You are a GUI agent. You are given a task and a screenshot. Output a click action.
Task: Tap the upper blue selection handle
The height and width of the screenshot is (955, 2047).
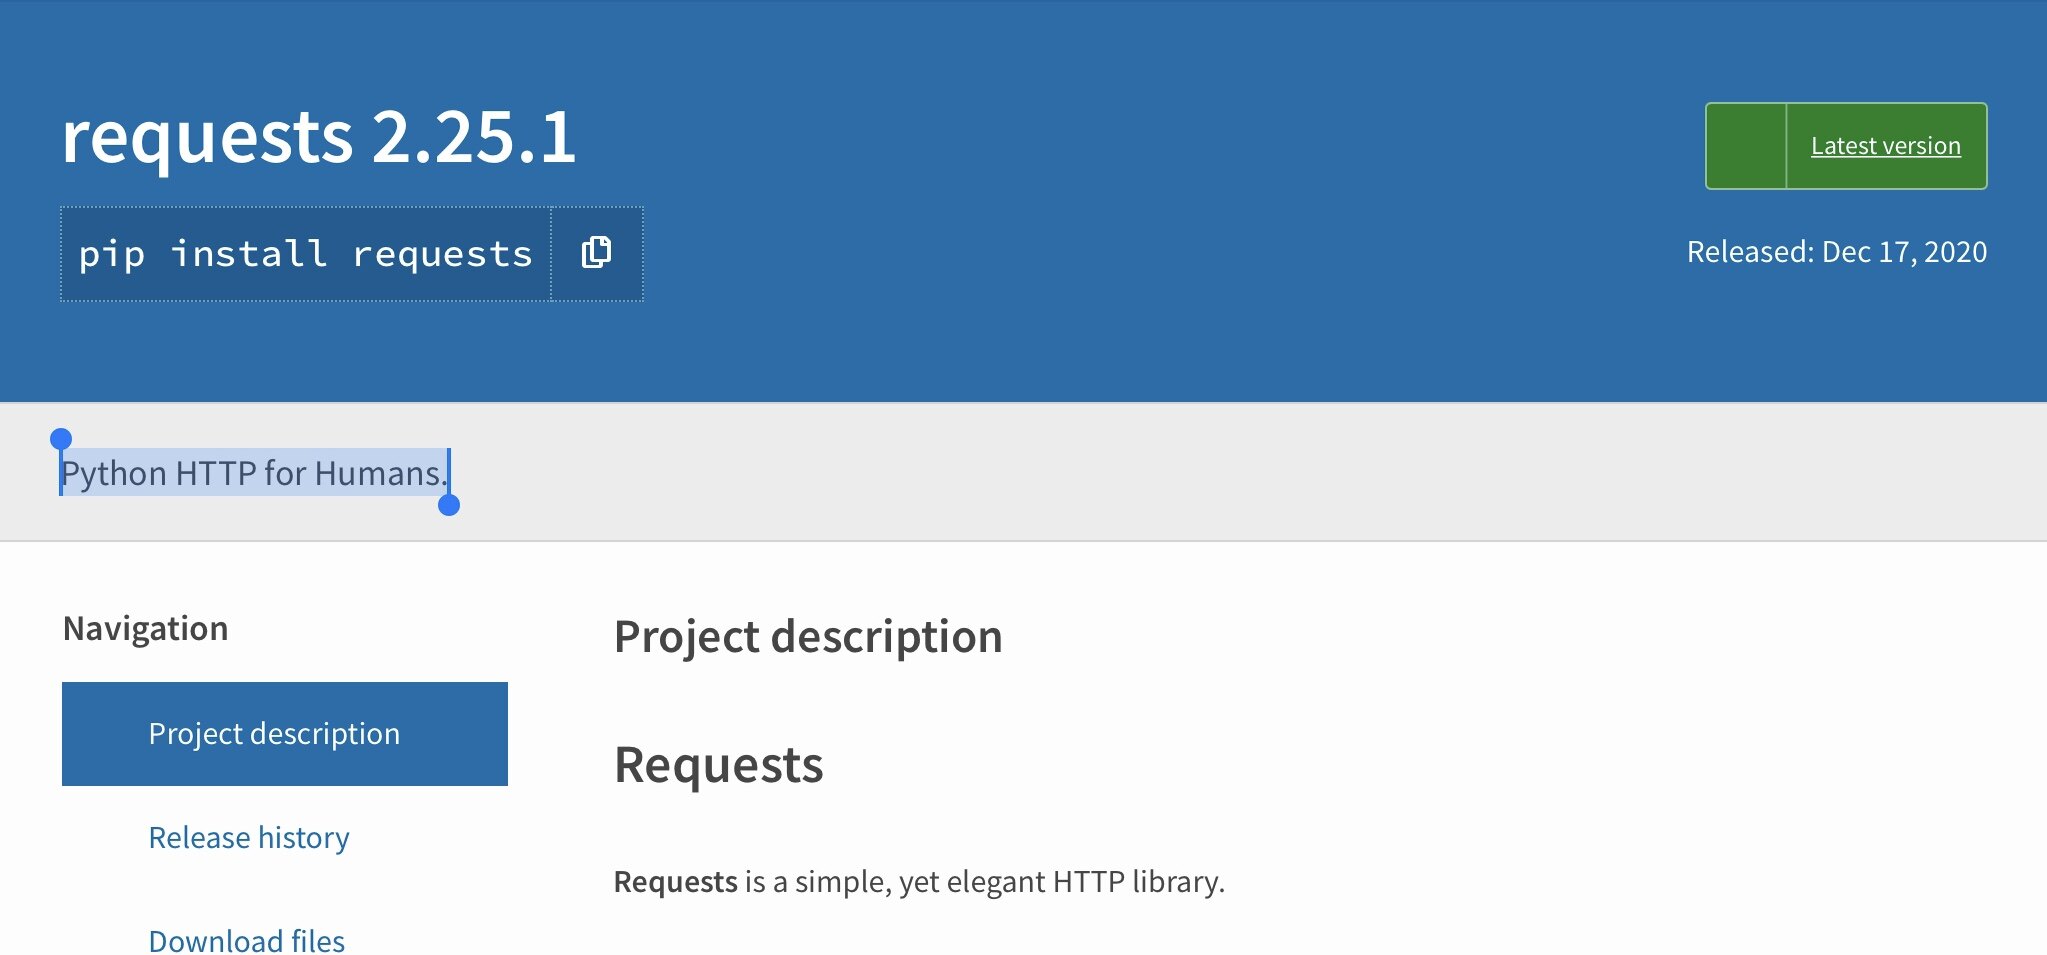click(62, 437)
